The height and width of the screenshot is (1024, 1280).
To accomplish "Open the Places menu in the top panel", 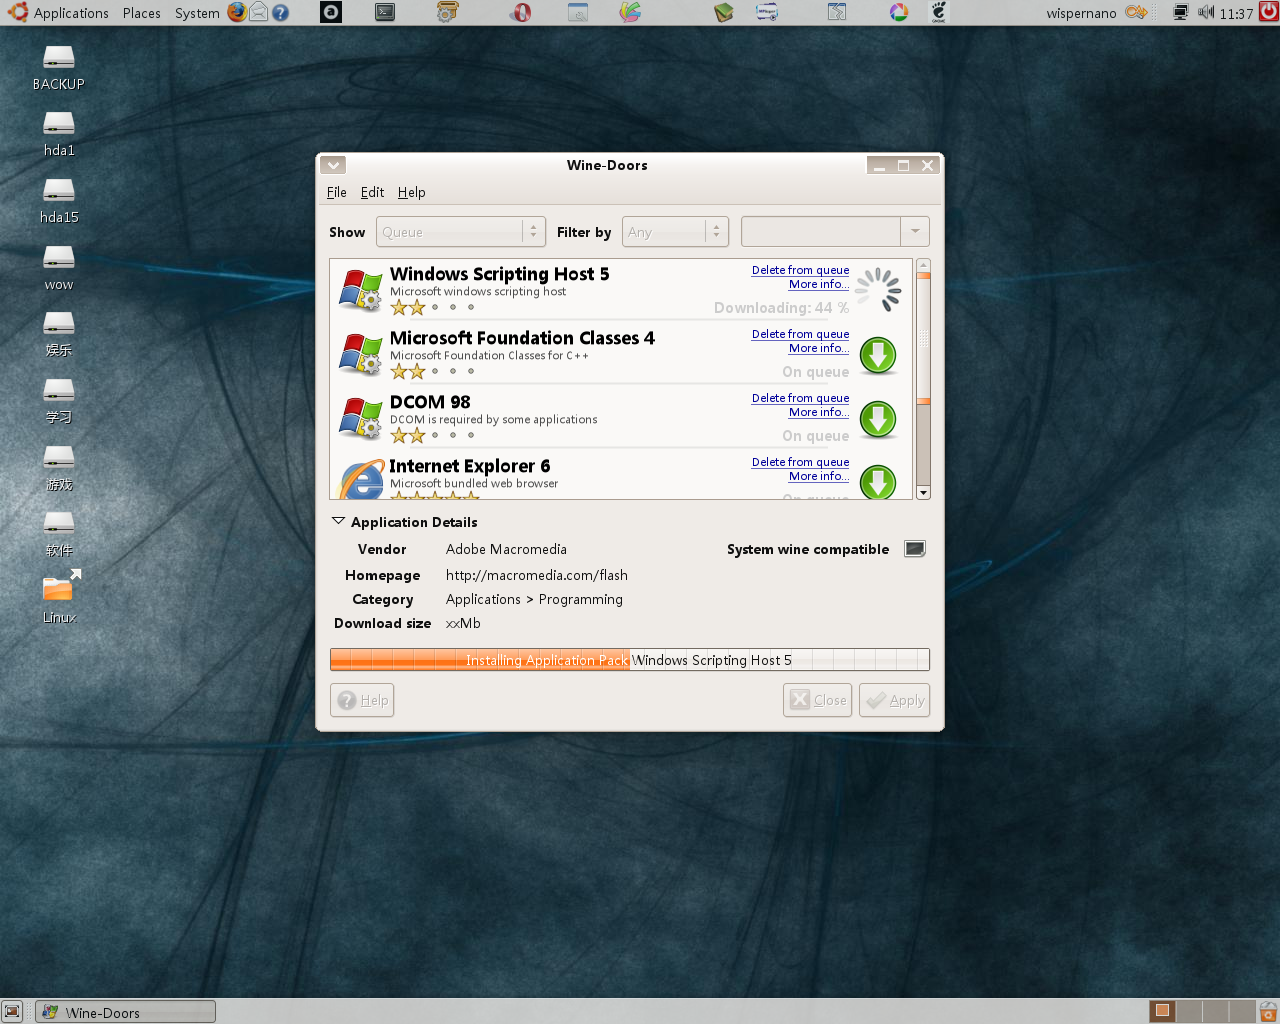I will (x=142, y=13).
